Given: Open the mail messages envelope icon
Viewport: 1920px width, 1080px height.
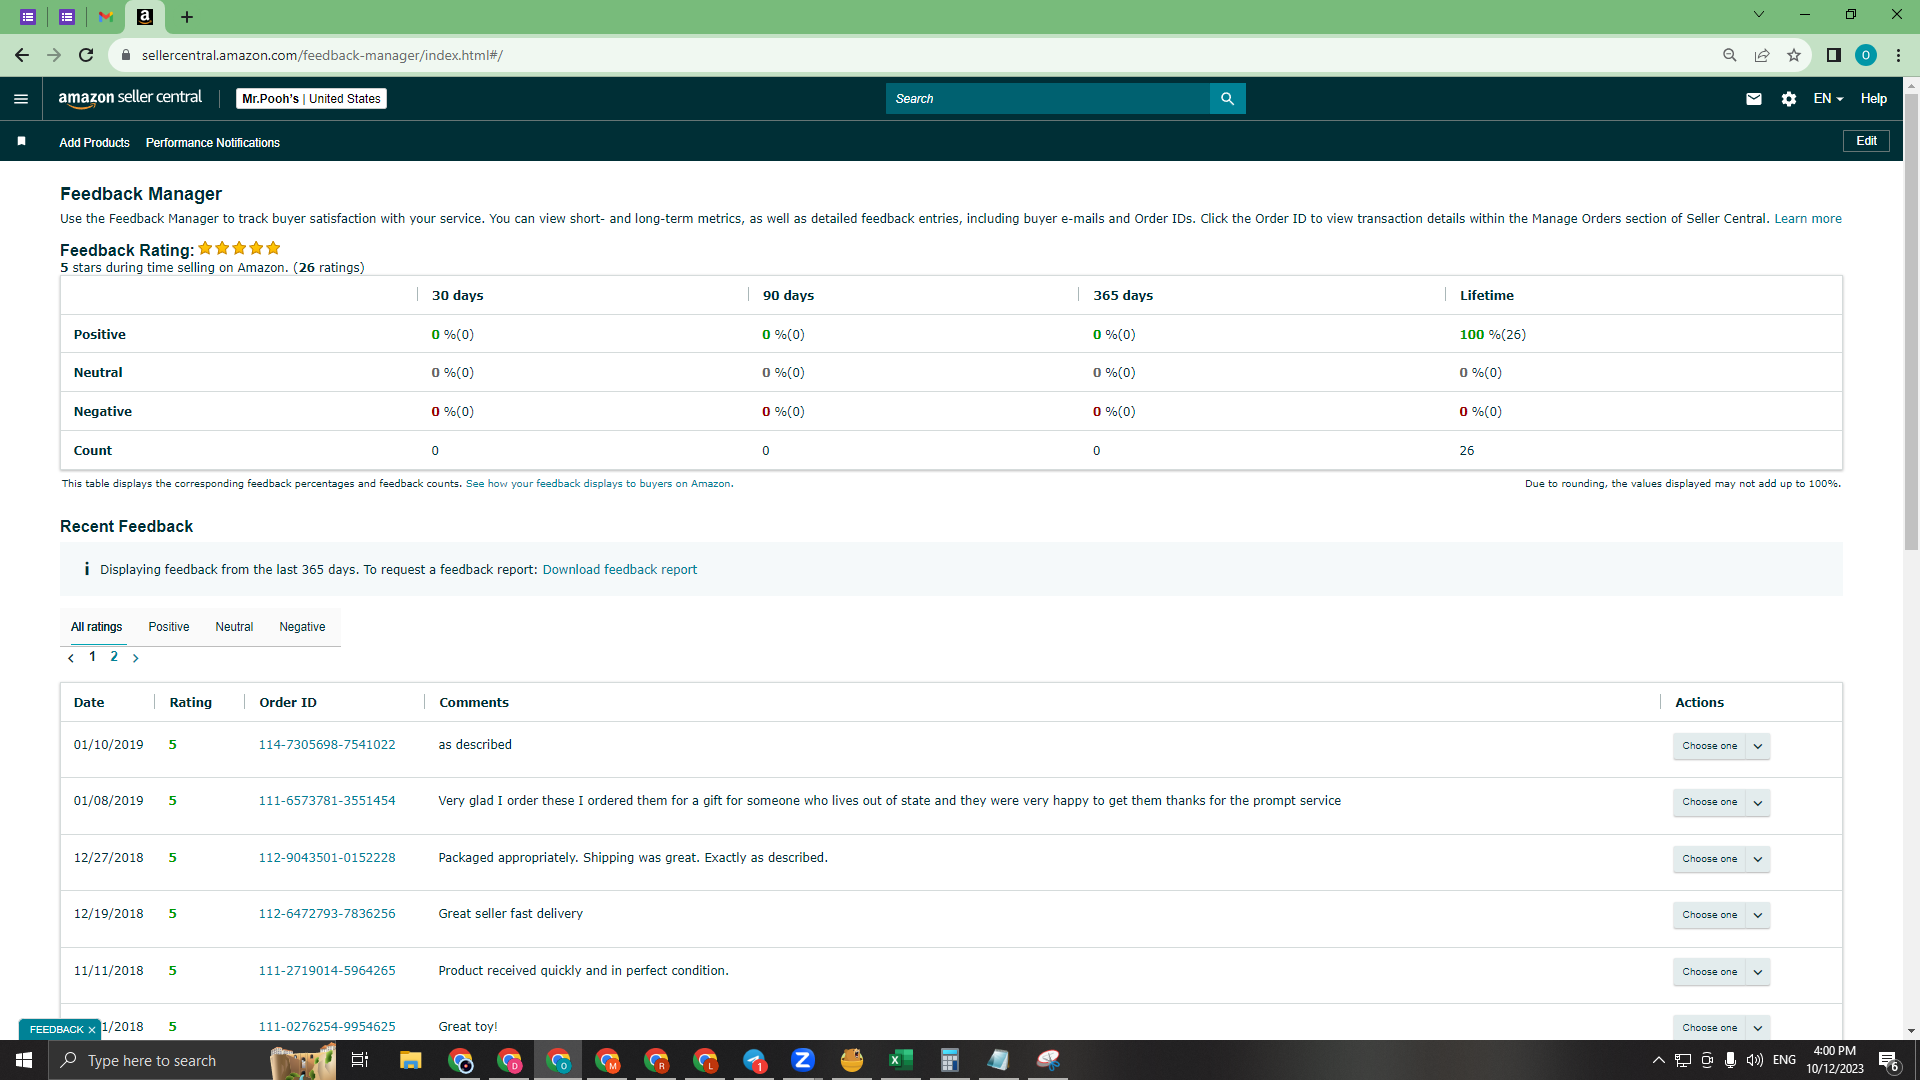Looking at the screenshot, I should (1753, 99).
